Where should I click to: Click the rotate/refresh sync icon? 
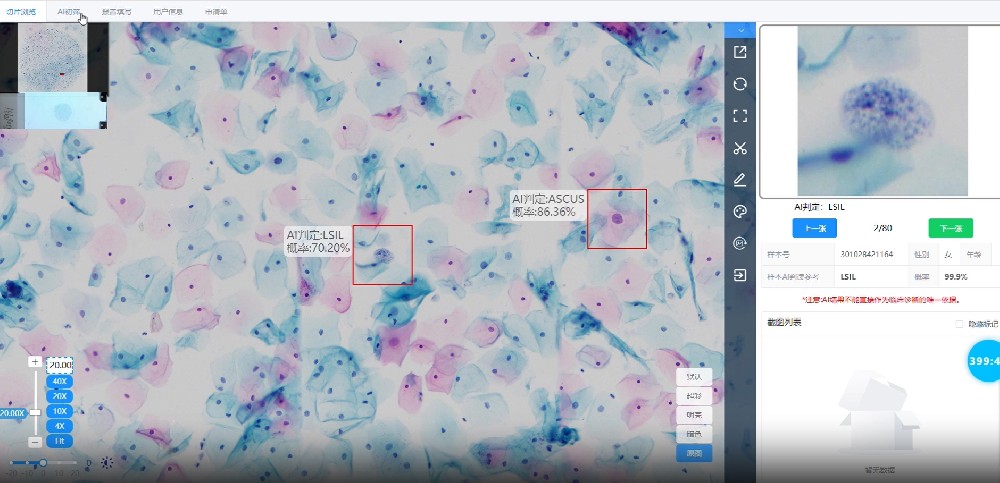click(x=740, y=84)
